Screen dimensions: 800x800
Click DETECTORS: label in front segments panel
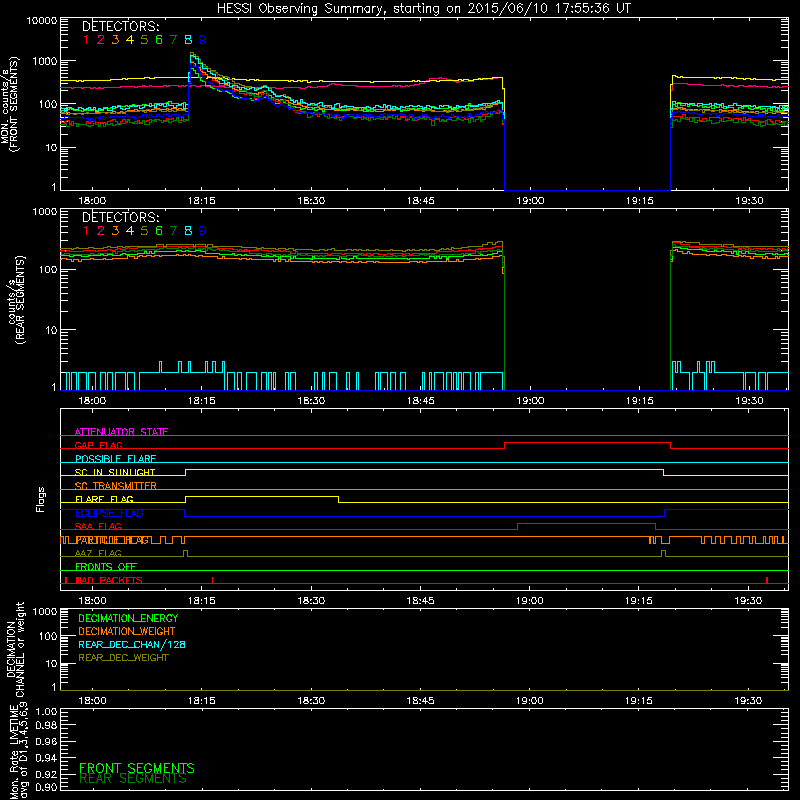click(121, 26)
